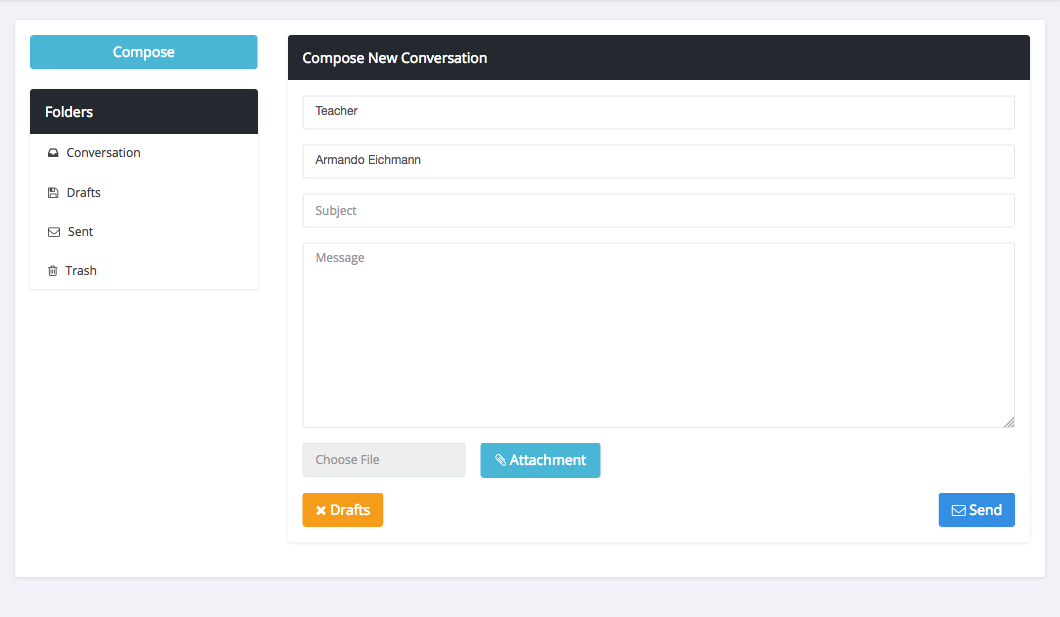This screenshot has width=1060, height=617.
Task: Click the Drafts floppy disk icon in sidebar
Action: coord(53,193)
